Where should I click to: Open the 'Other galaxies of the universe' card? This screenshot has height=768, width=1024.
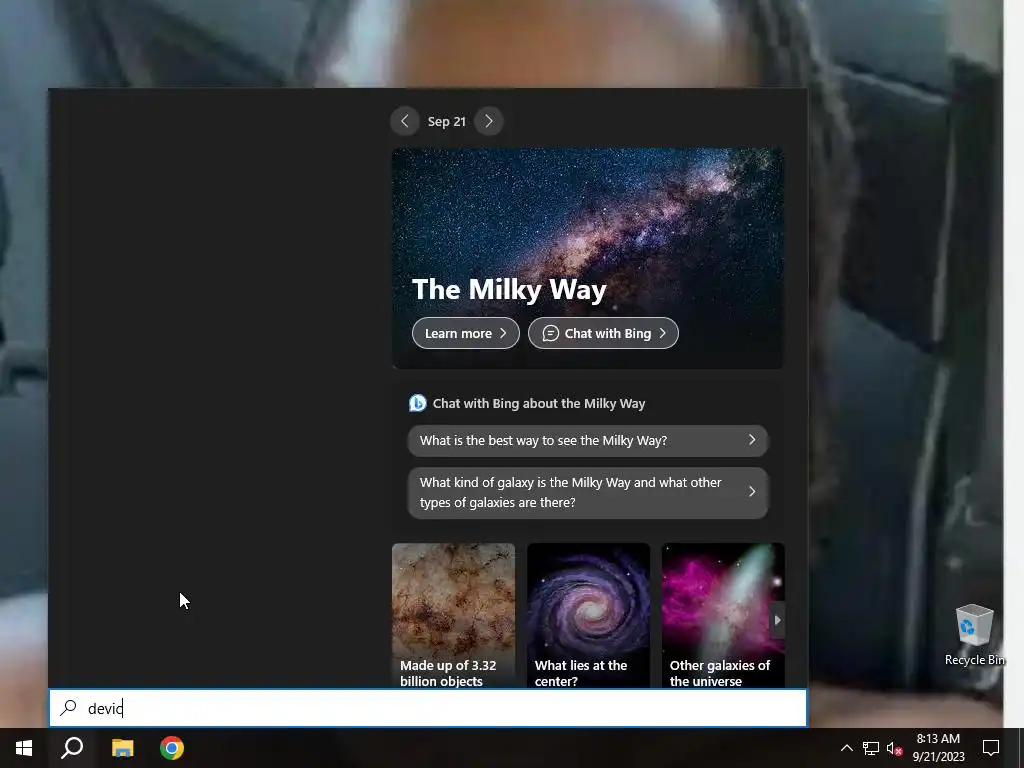point(723,615)
